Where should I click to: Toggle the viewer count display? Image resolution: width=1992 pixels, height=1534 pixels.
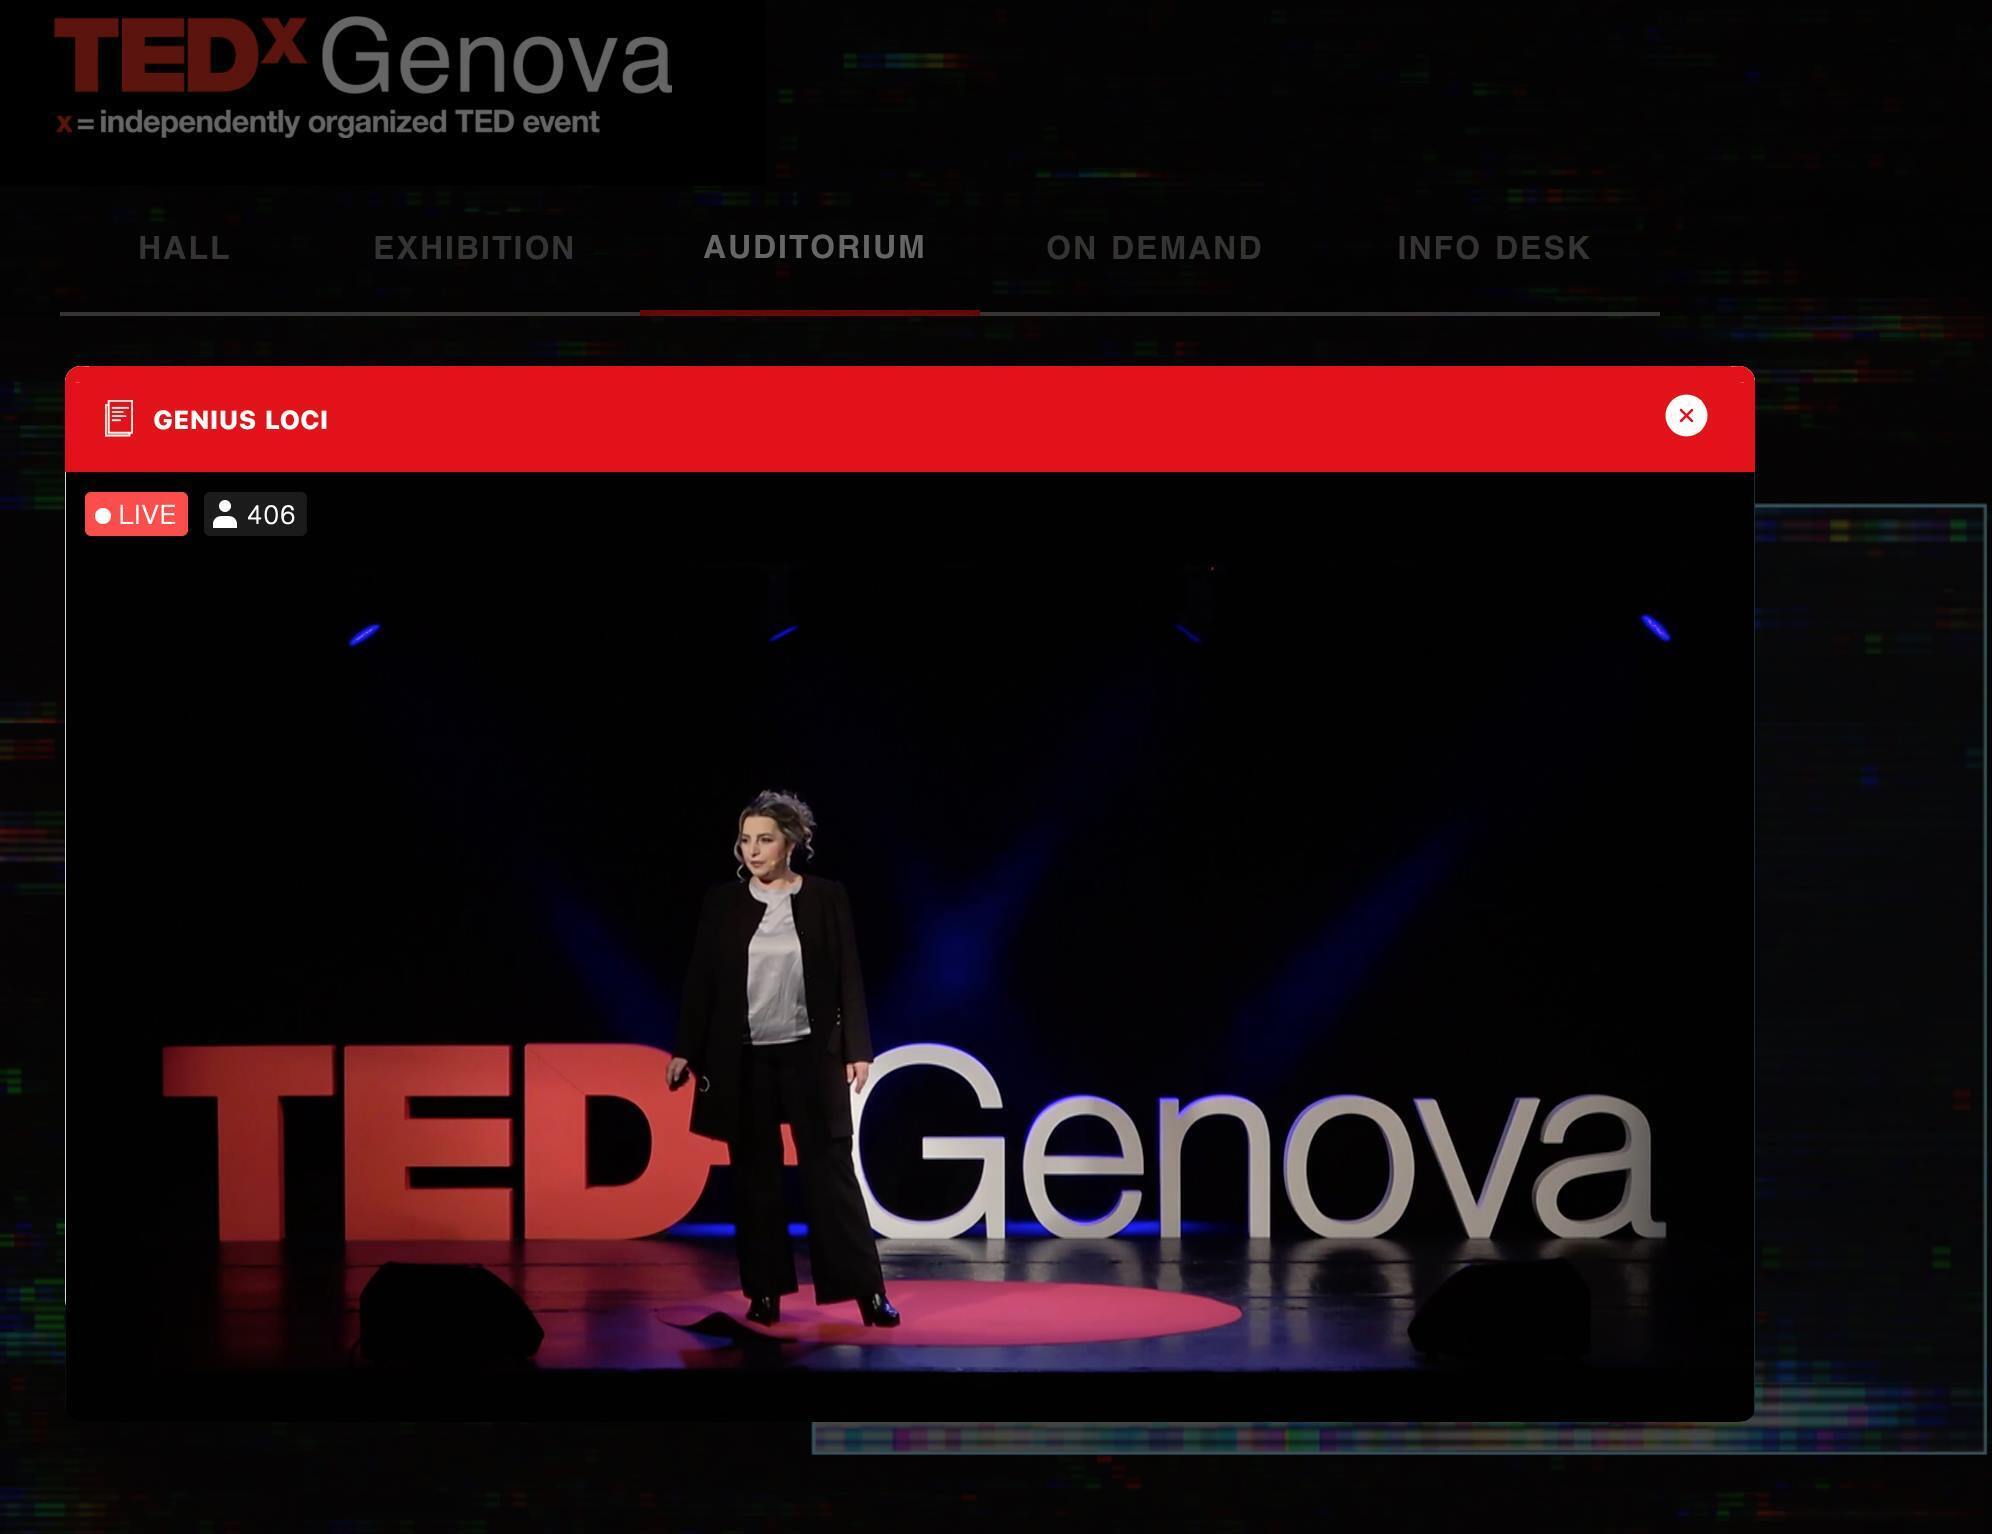(254, 514)
